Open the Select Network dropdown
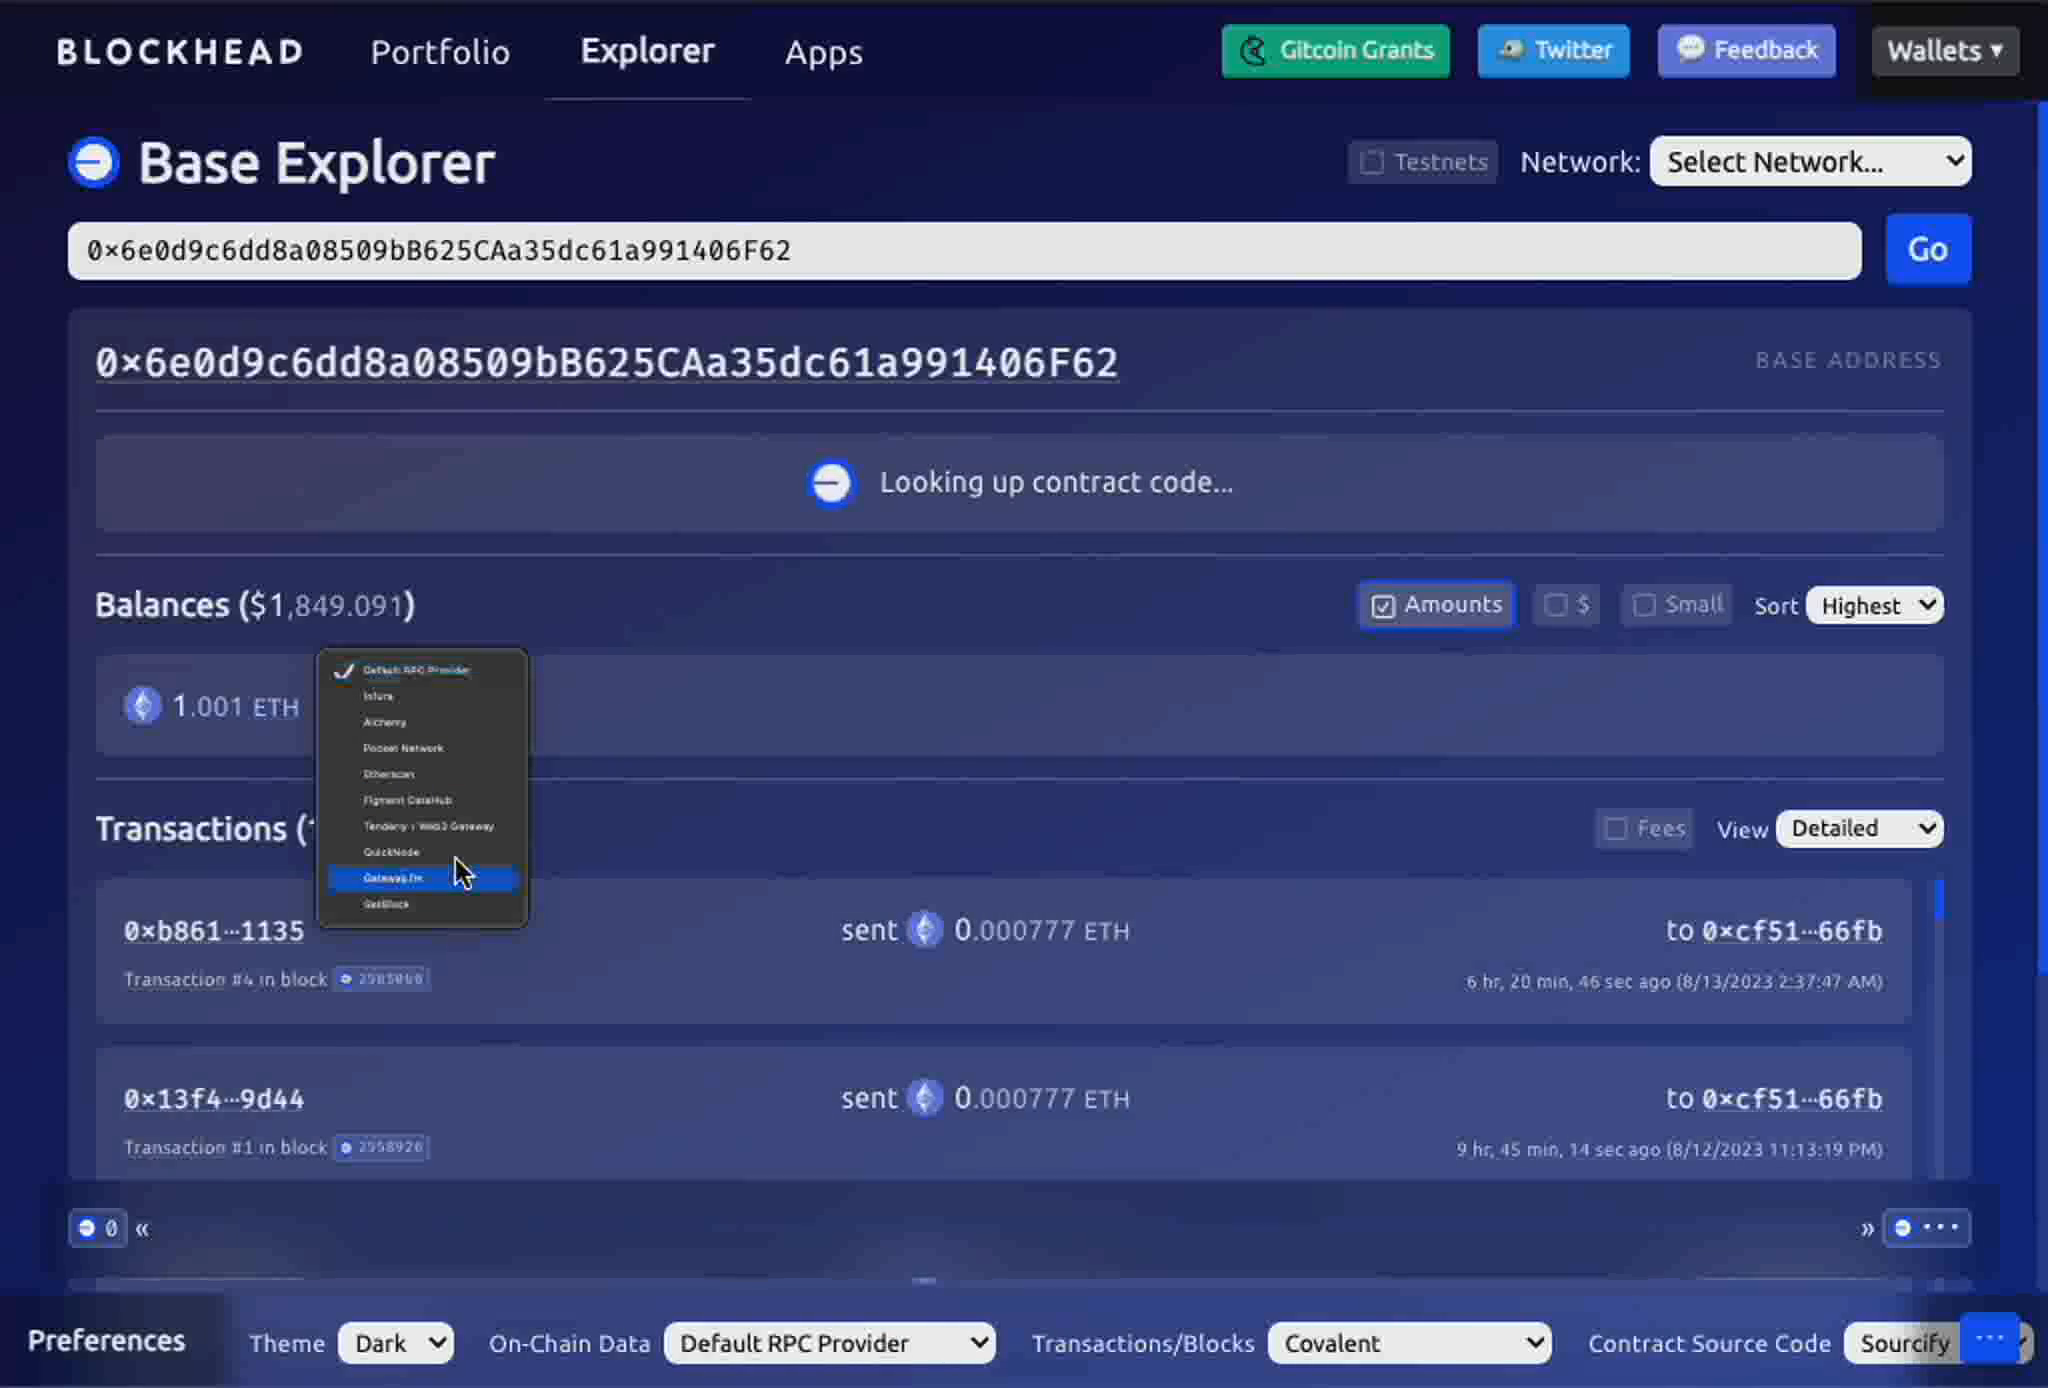Image resolution: width=2048 pixels, height=1388 pixels. 1810,161
